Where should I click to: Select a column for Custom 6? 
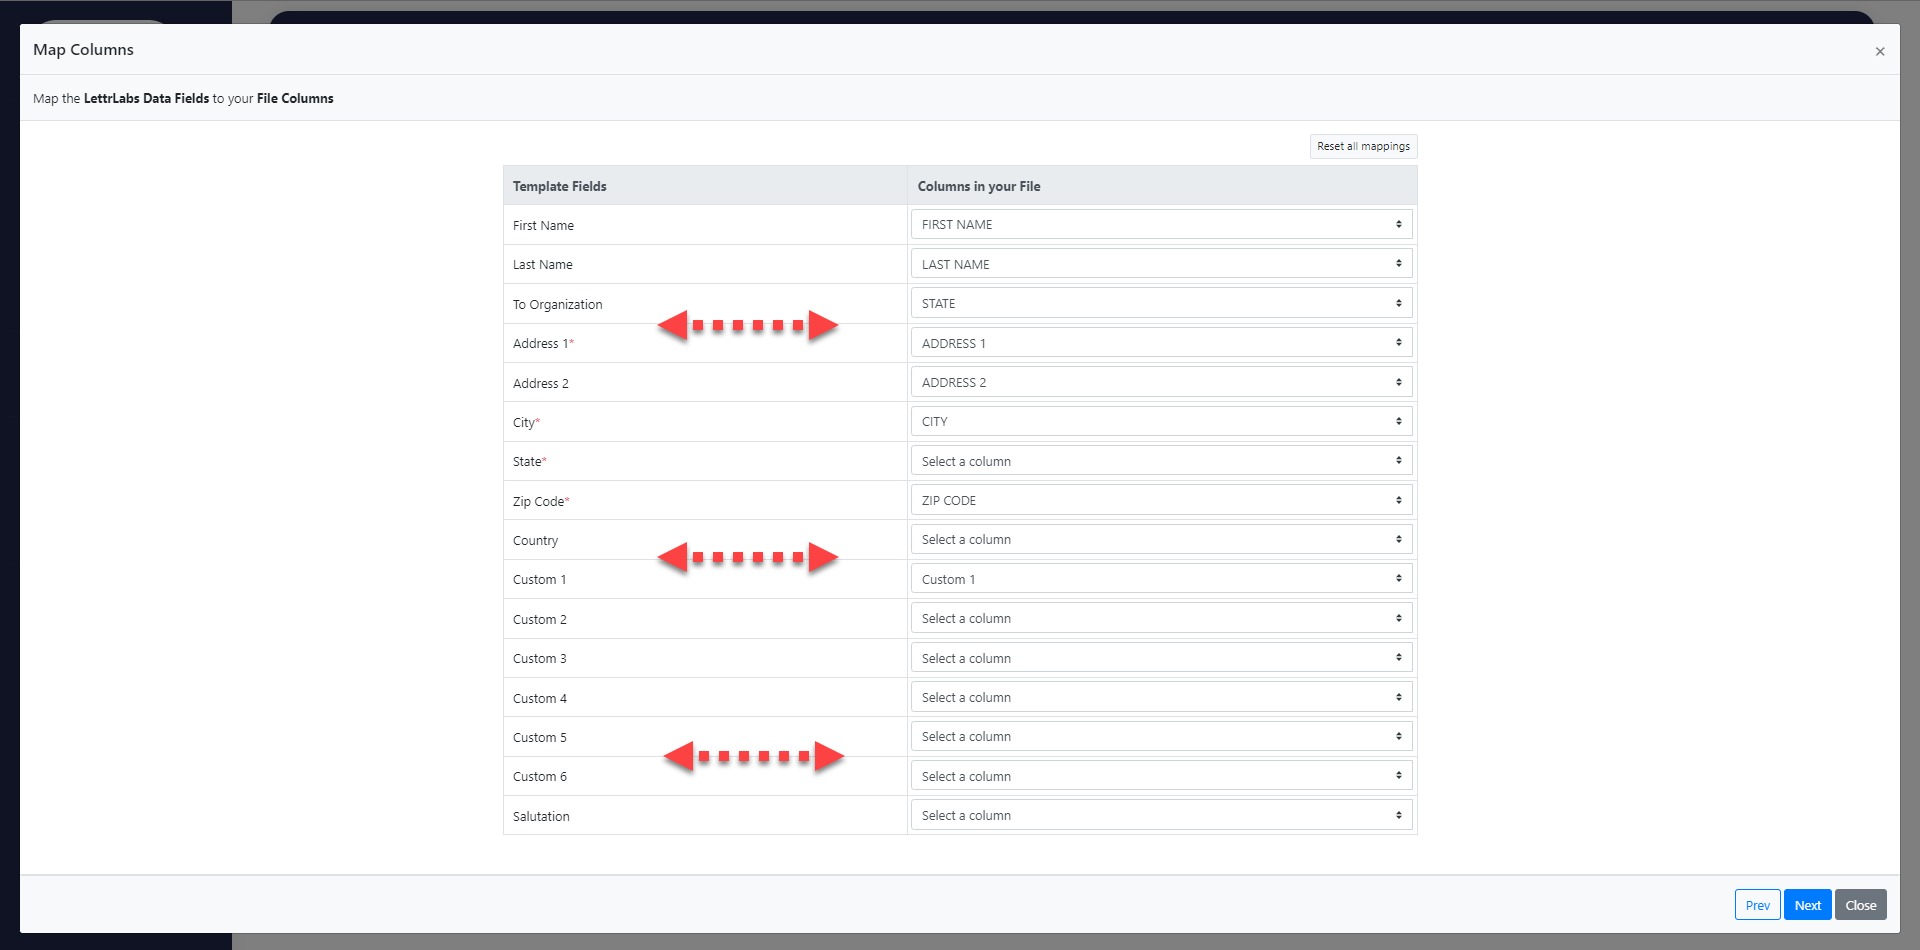click(1160, 775)
